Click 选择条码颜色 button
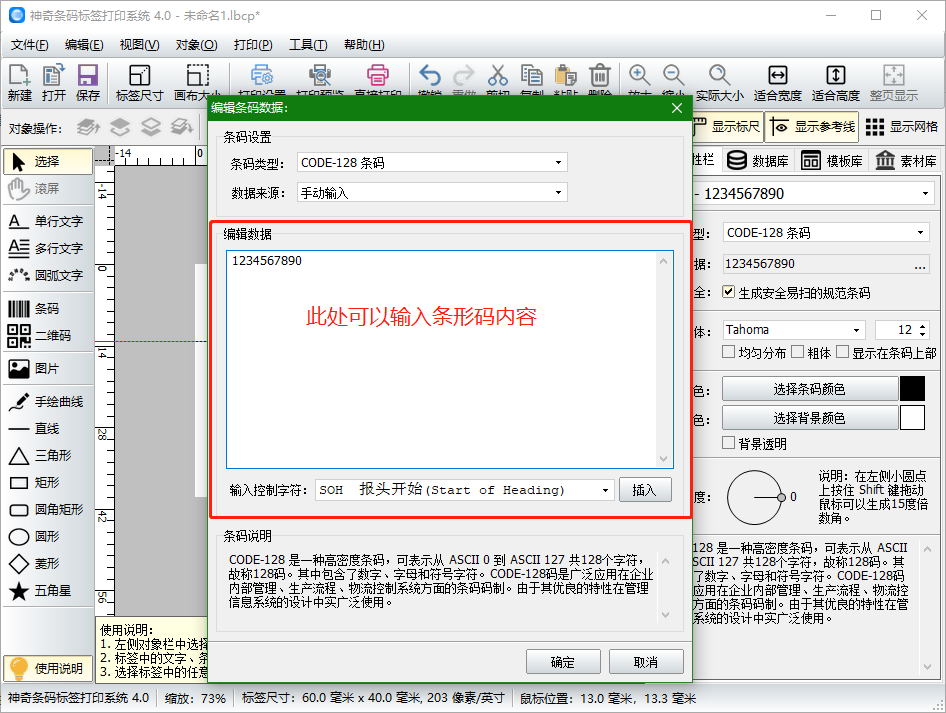Image resolution: width=946 pixels, height=713 pixels. [x=810, y=389]
